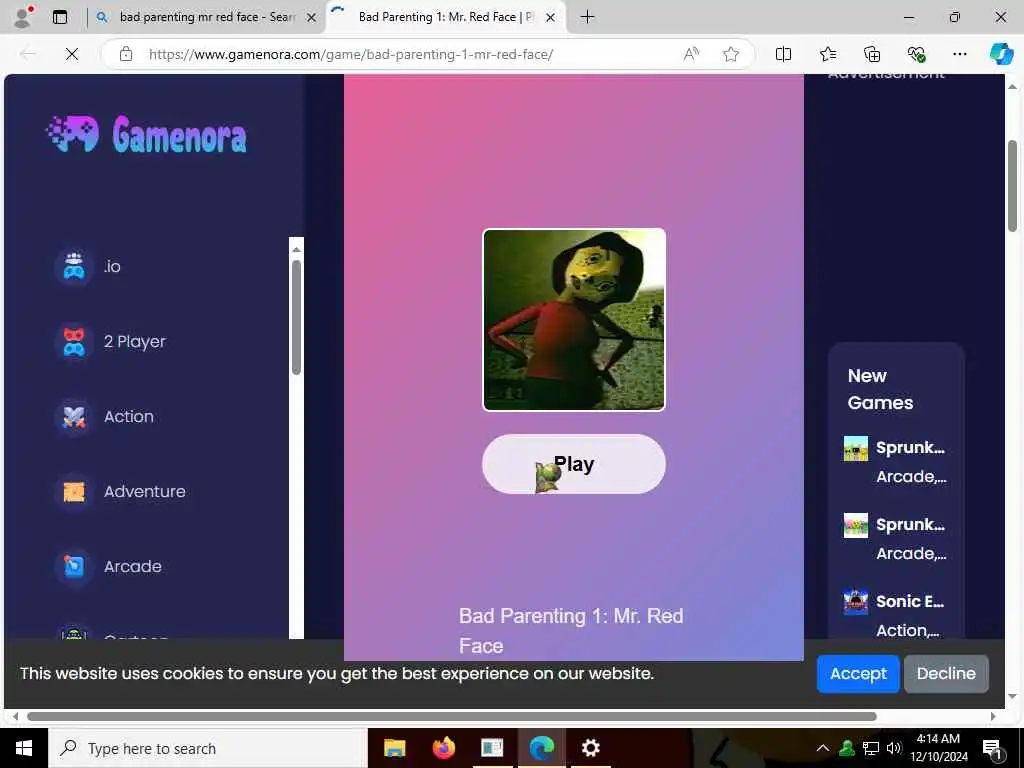Click the sidebar scroll up arrow

coord(296,249)
